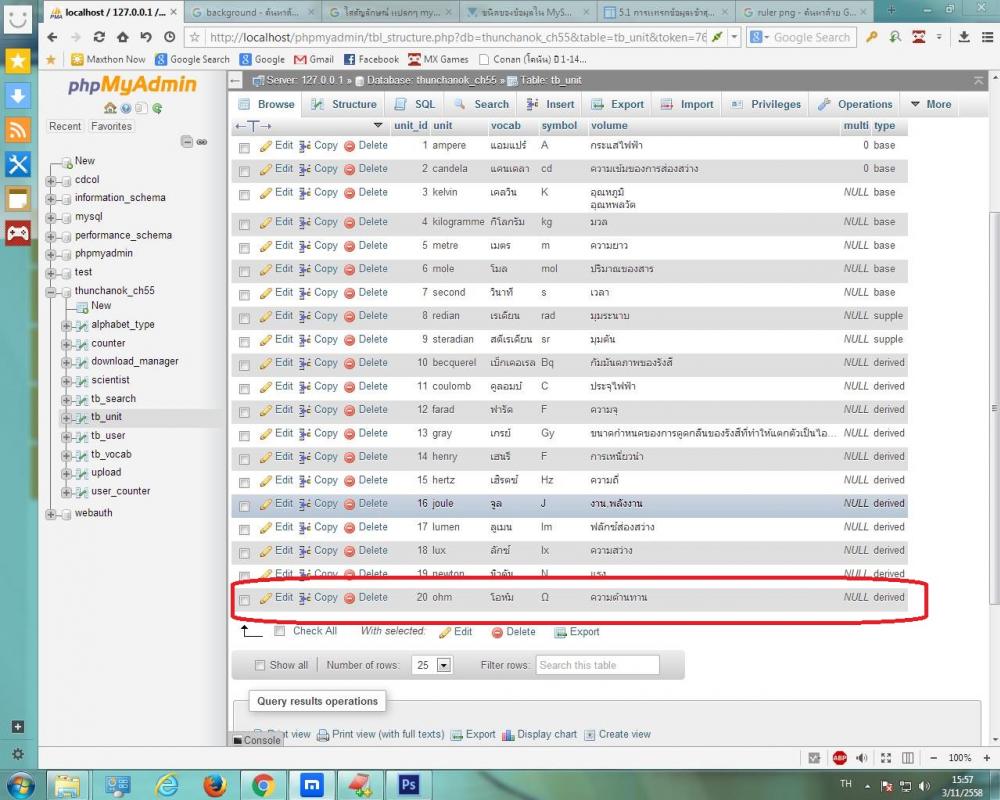Screen dimensions: 1000x800
Task: Open the Search tab
Action: (482, 104)
